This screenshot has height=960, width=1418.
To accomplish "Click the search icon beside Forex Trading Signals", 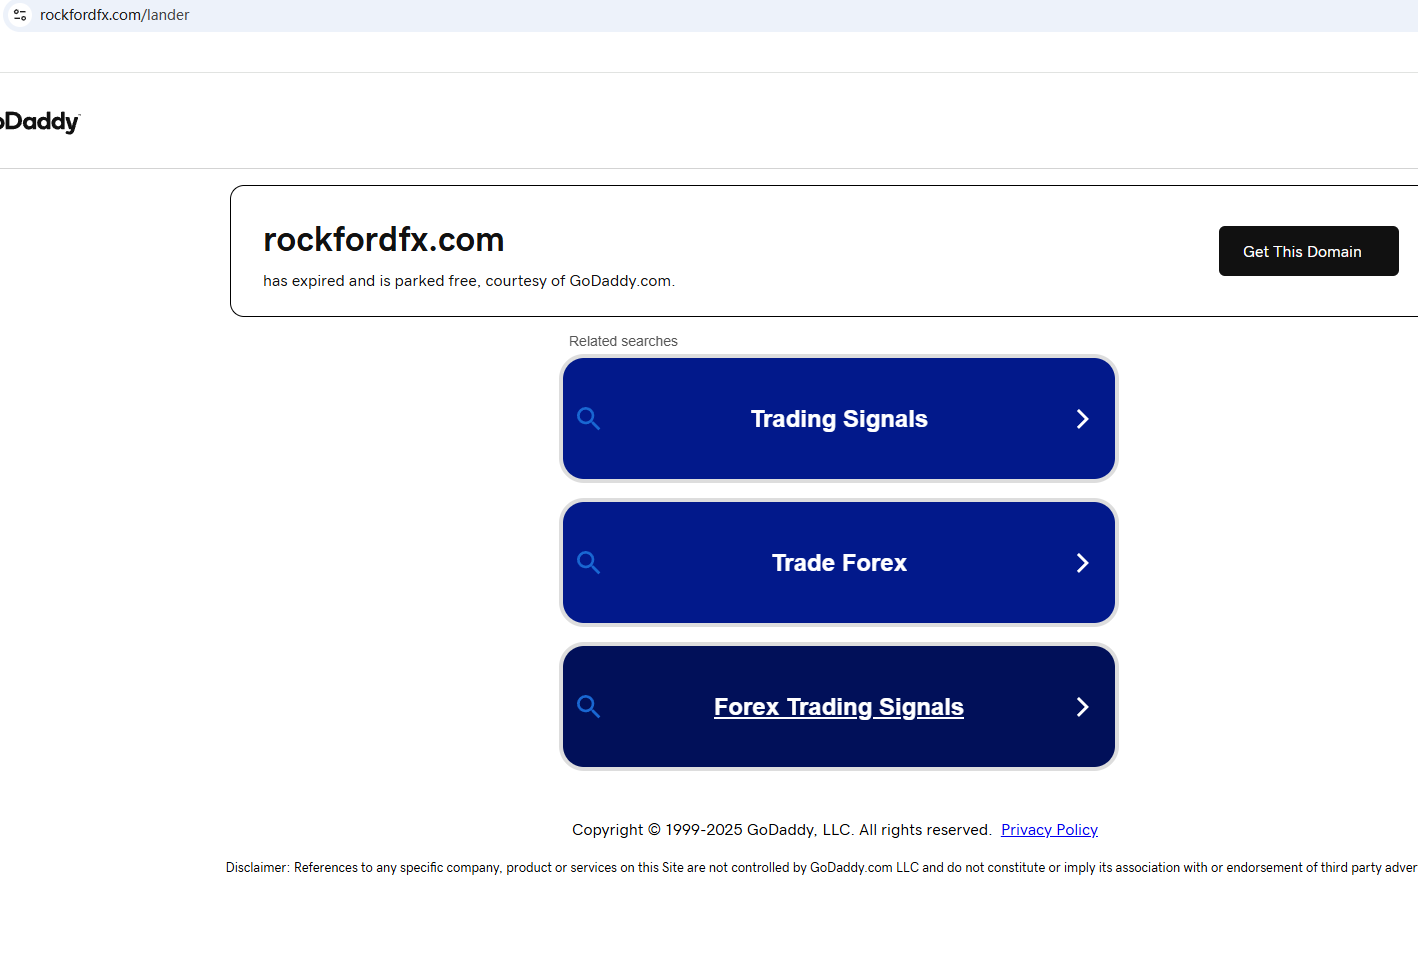I will tap(589, 707).
